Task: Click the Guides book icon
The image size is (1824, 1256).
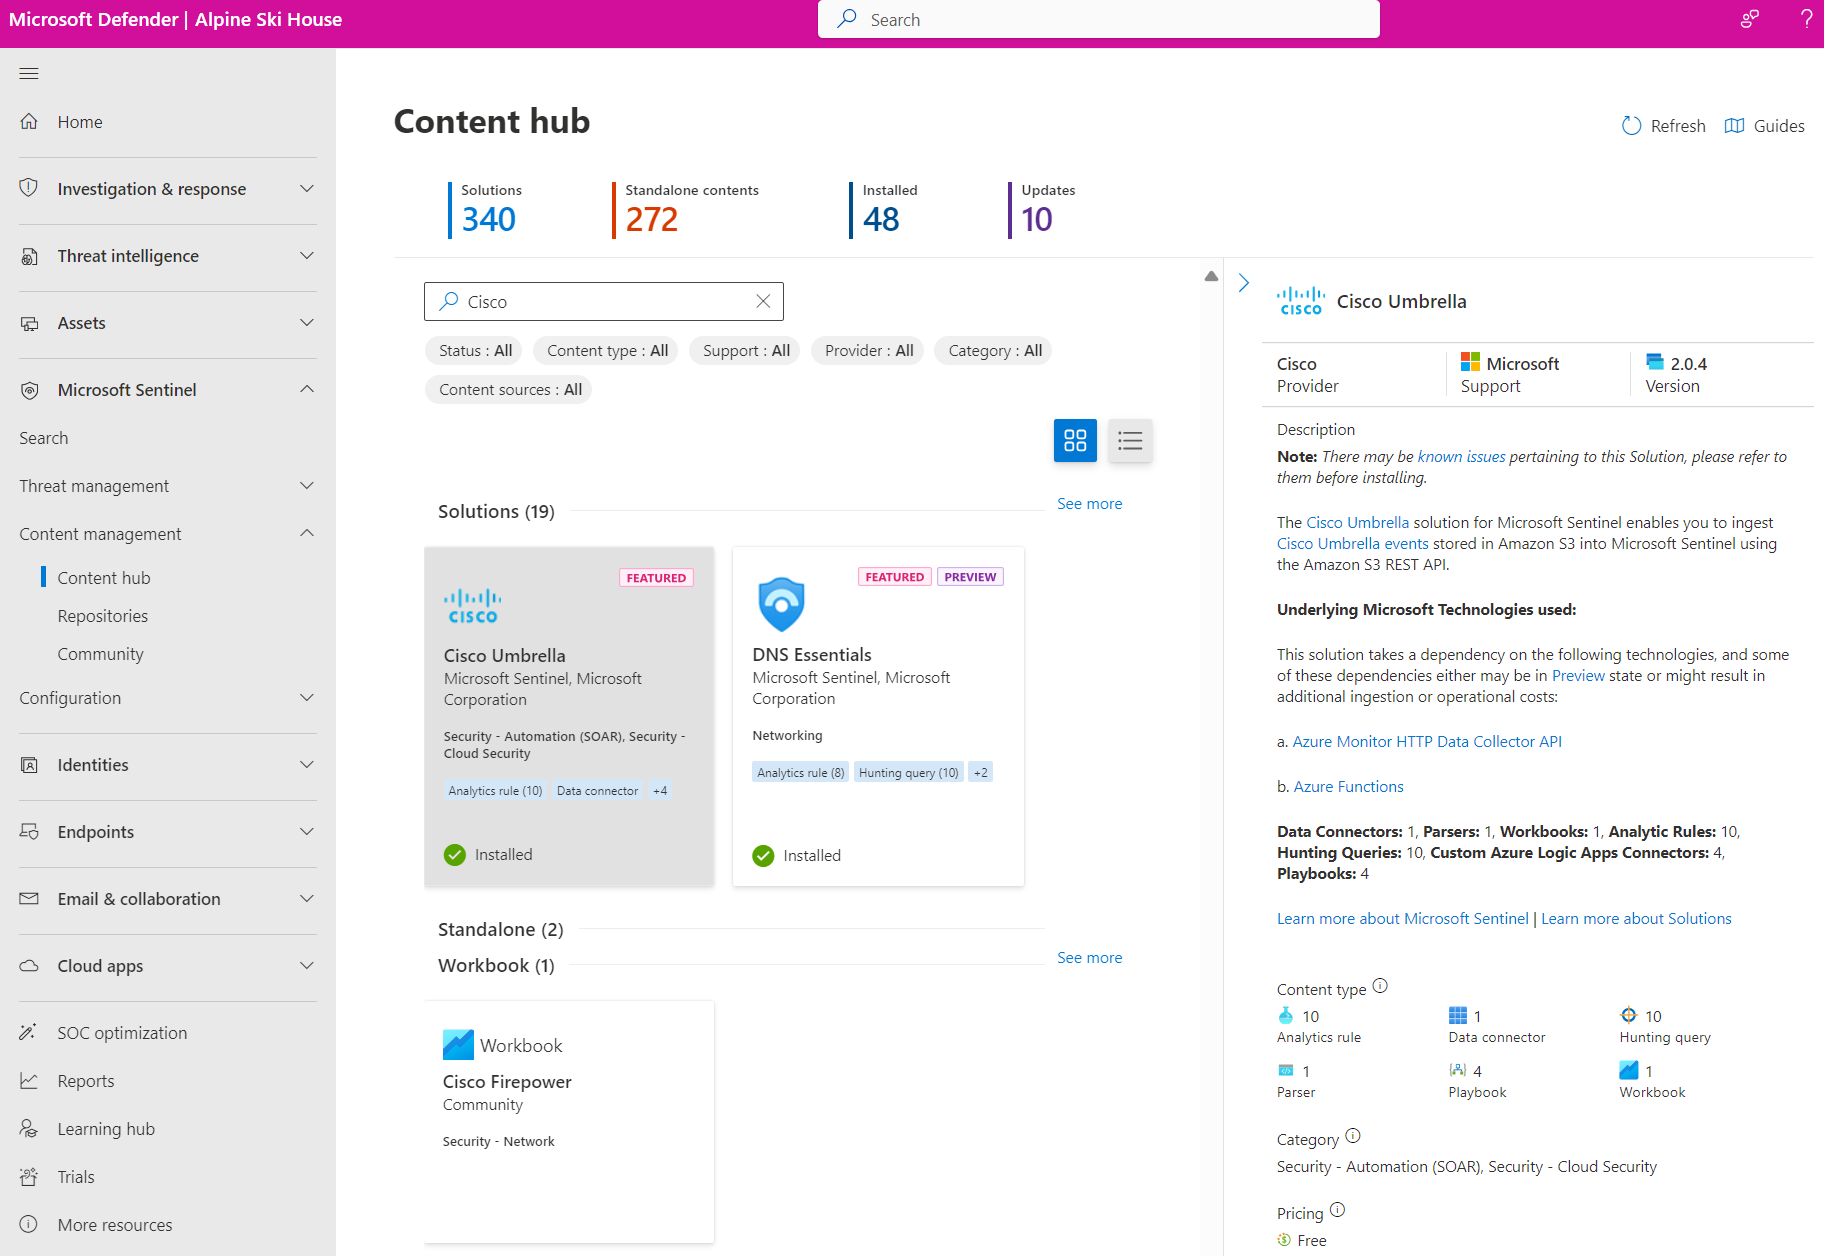Action: click(1735, 126)
